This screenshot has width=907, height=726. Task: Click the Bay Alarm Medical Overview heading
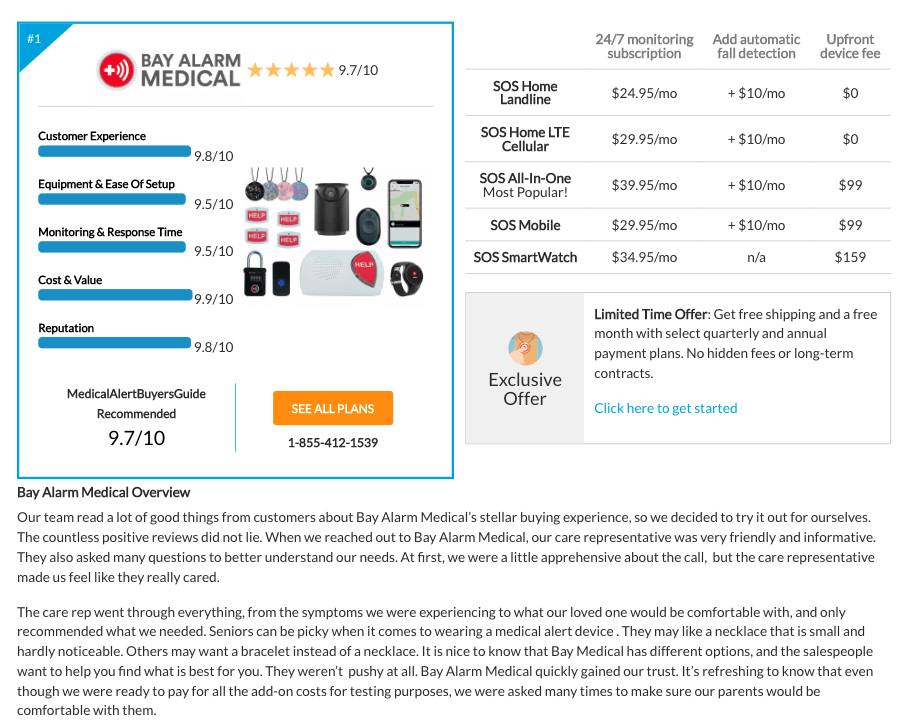103,492
